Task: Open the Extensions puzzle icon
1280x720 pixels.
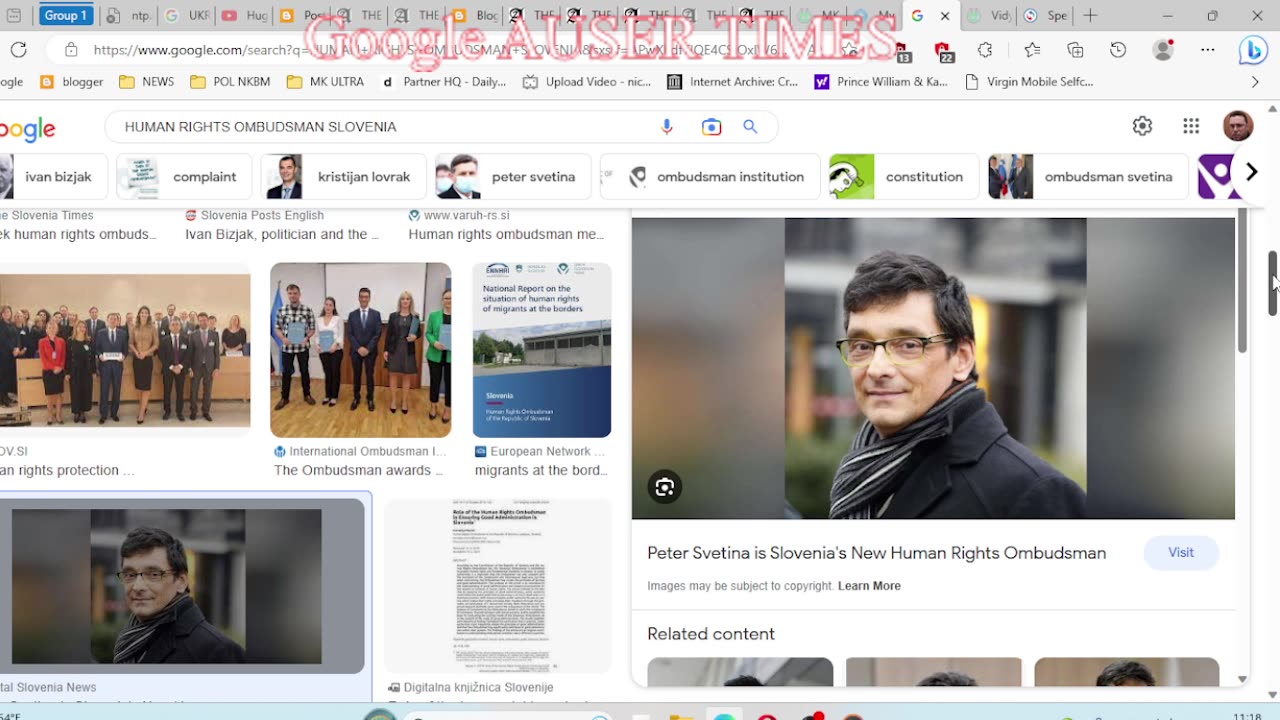Action: (x=986, y=49)
